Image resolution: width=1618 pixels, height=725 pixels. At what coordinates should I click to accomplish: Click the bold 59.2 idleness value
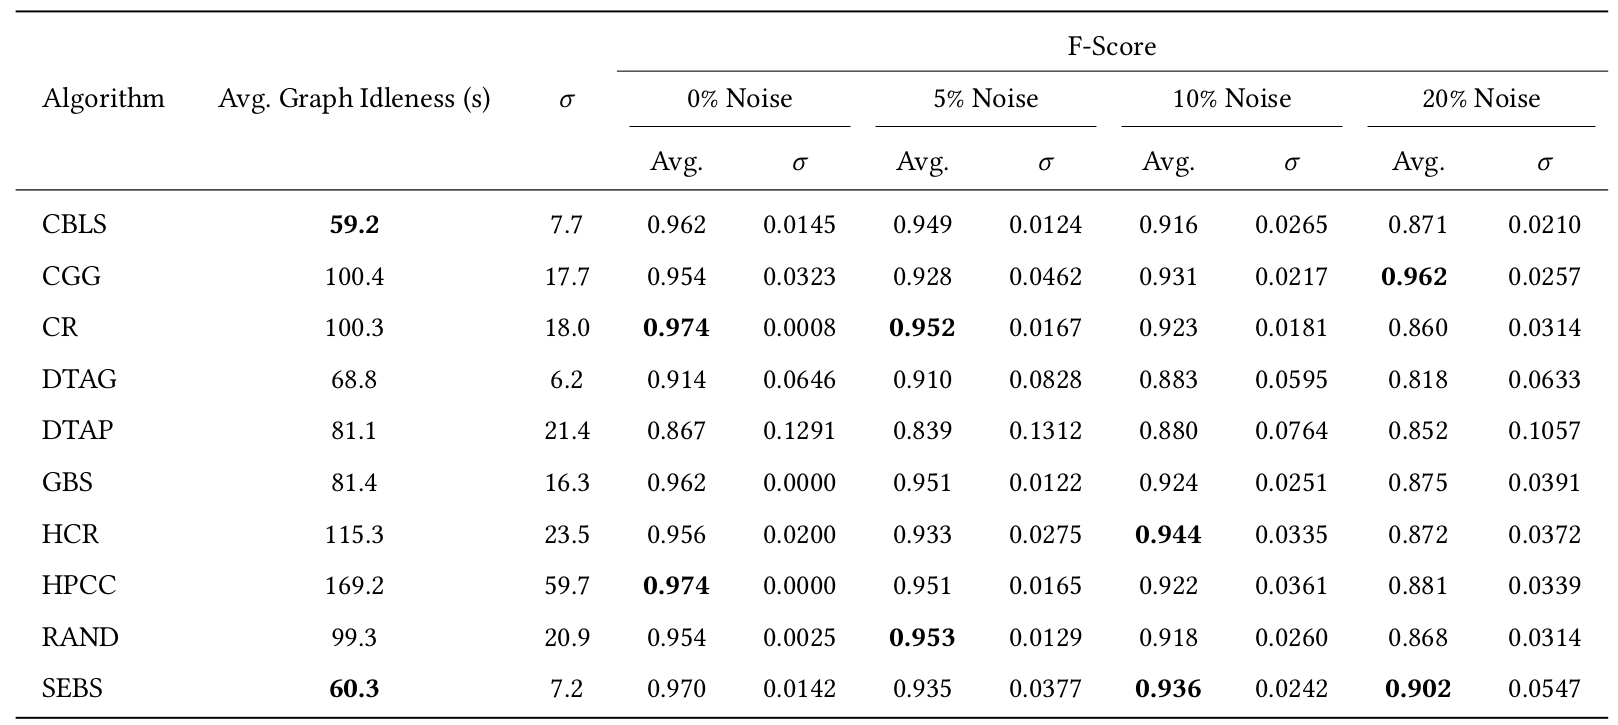(x=354, y=225)
